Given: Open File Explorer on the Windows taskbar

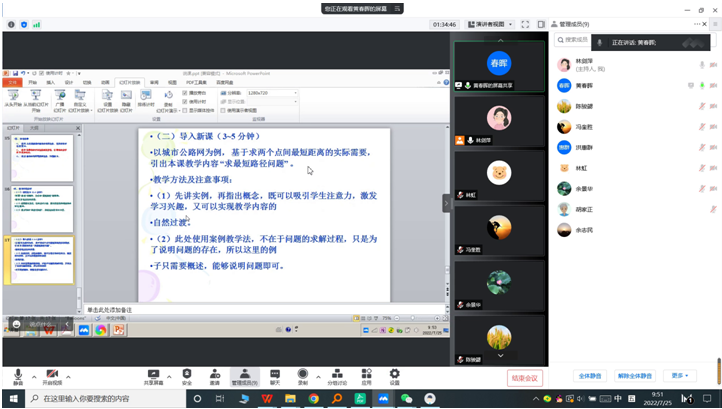Looking at the screenshot, I should (290, 399).
